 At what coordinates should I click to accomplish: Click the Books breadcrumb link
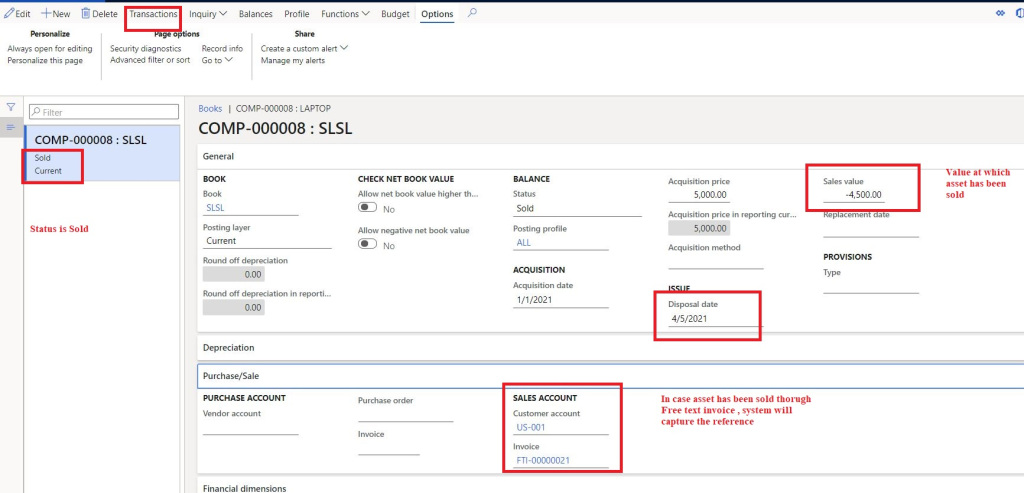[x=210, y=108]
